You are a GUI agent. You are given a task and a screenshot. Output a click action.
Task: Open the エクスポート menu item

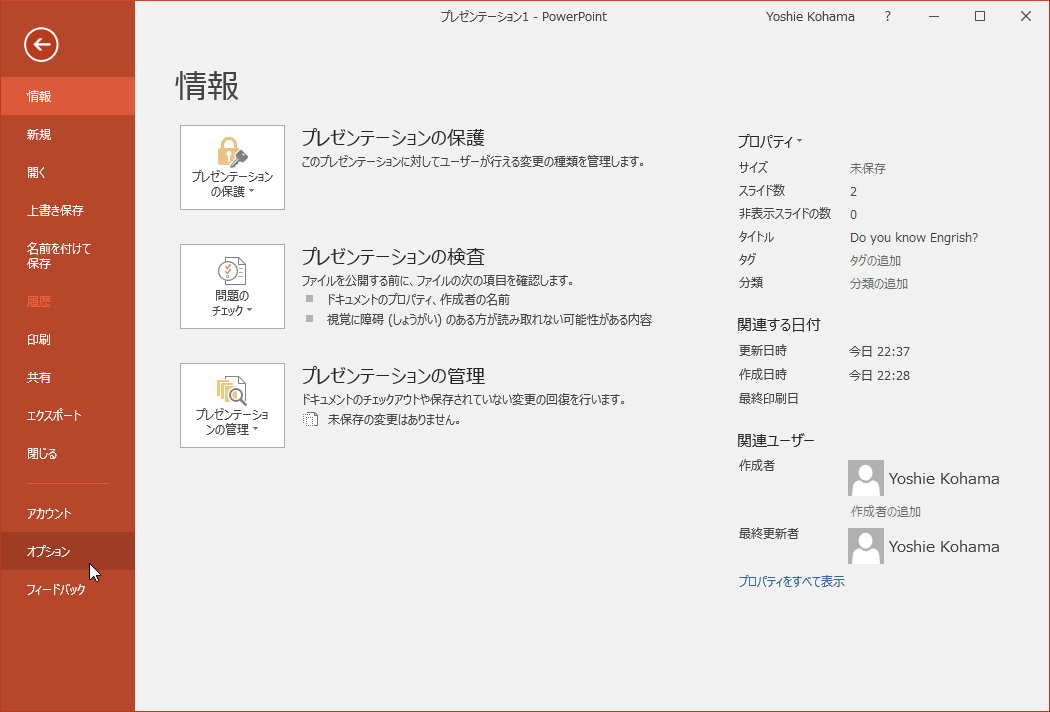[68, 415]
